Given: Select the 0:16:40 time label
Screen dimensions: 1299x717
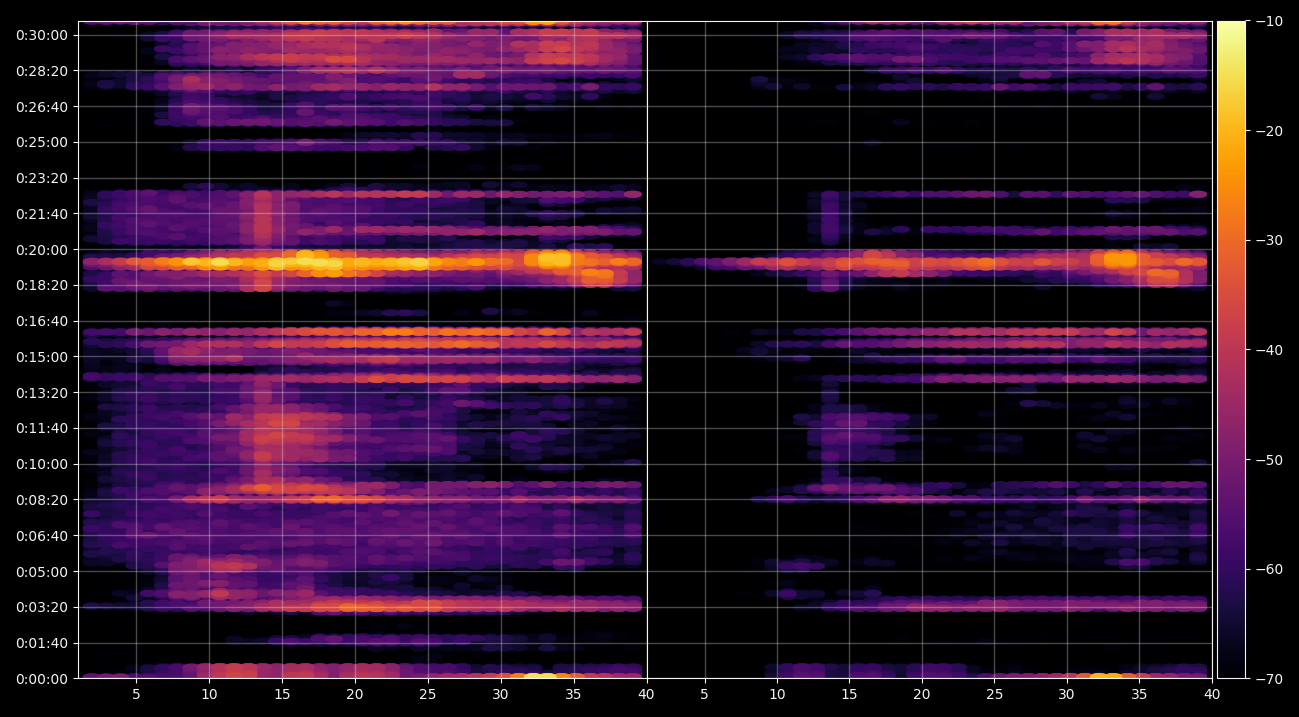Looking at the screenshot, I should pos(41,321).
